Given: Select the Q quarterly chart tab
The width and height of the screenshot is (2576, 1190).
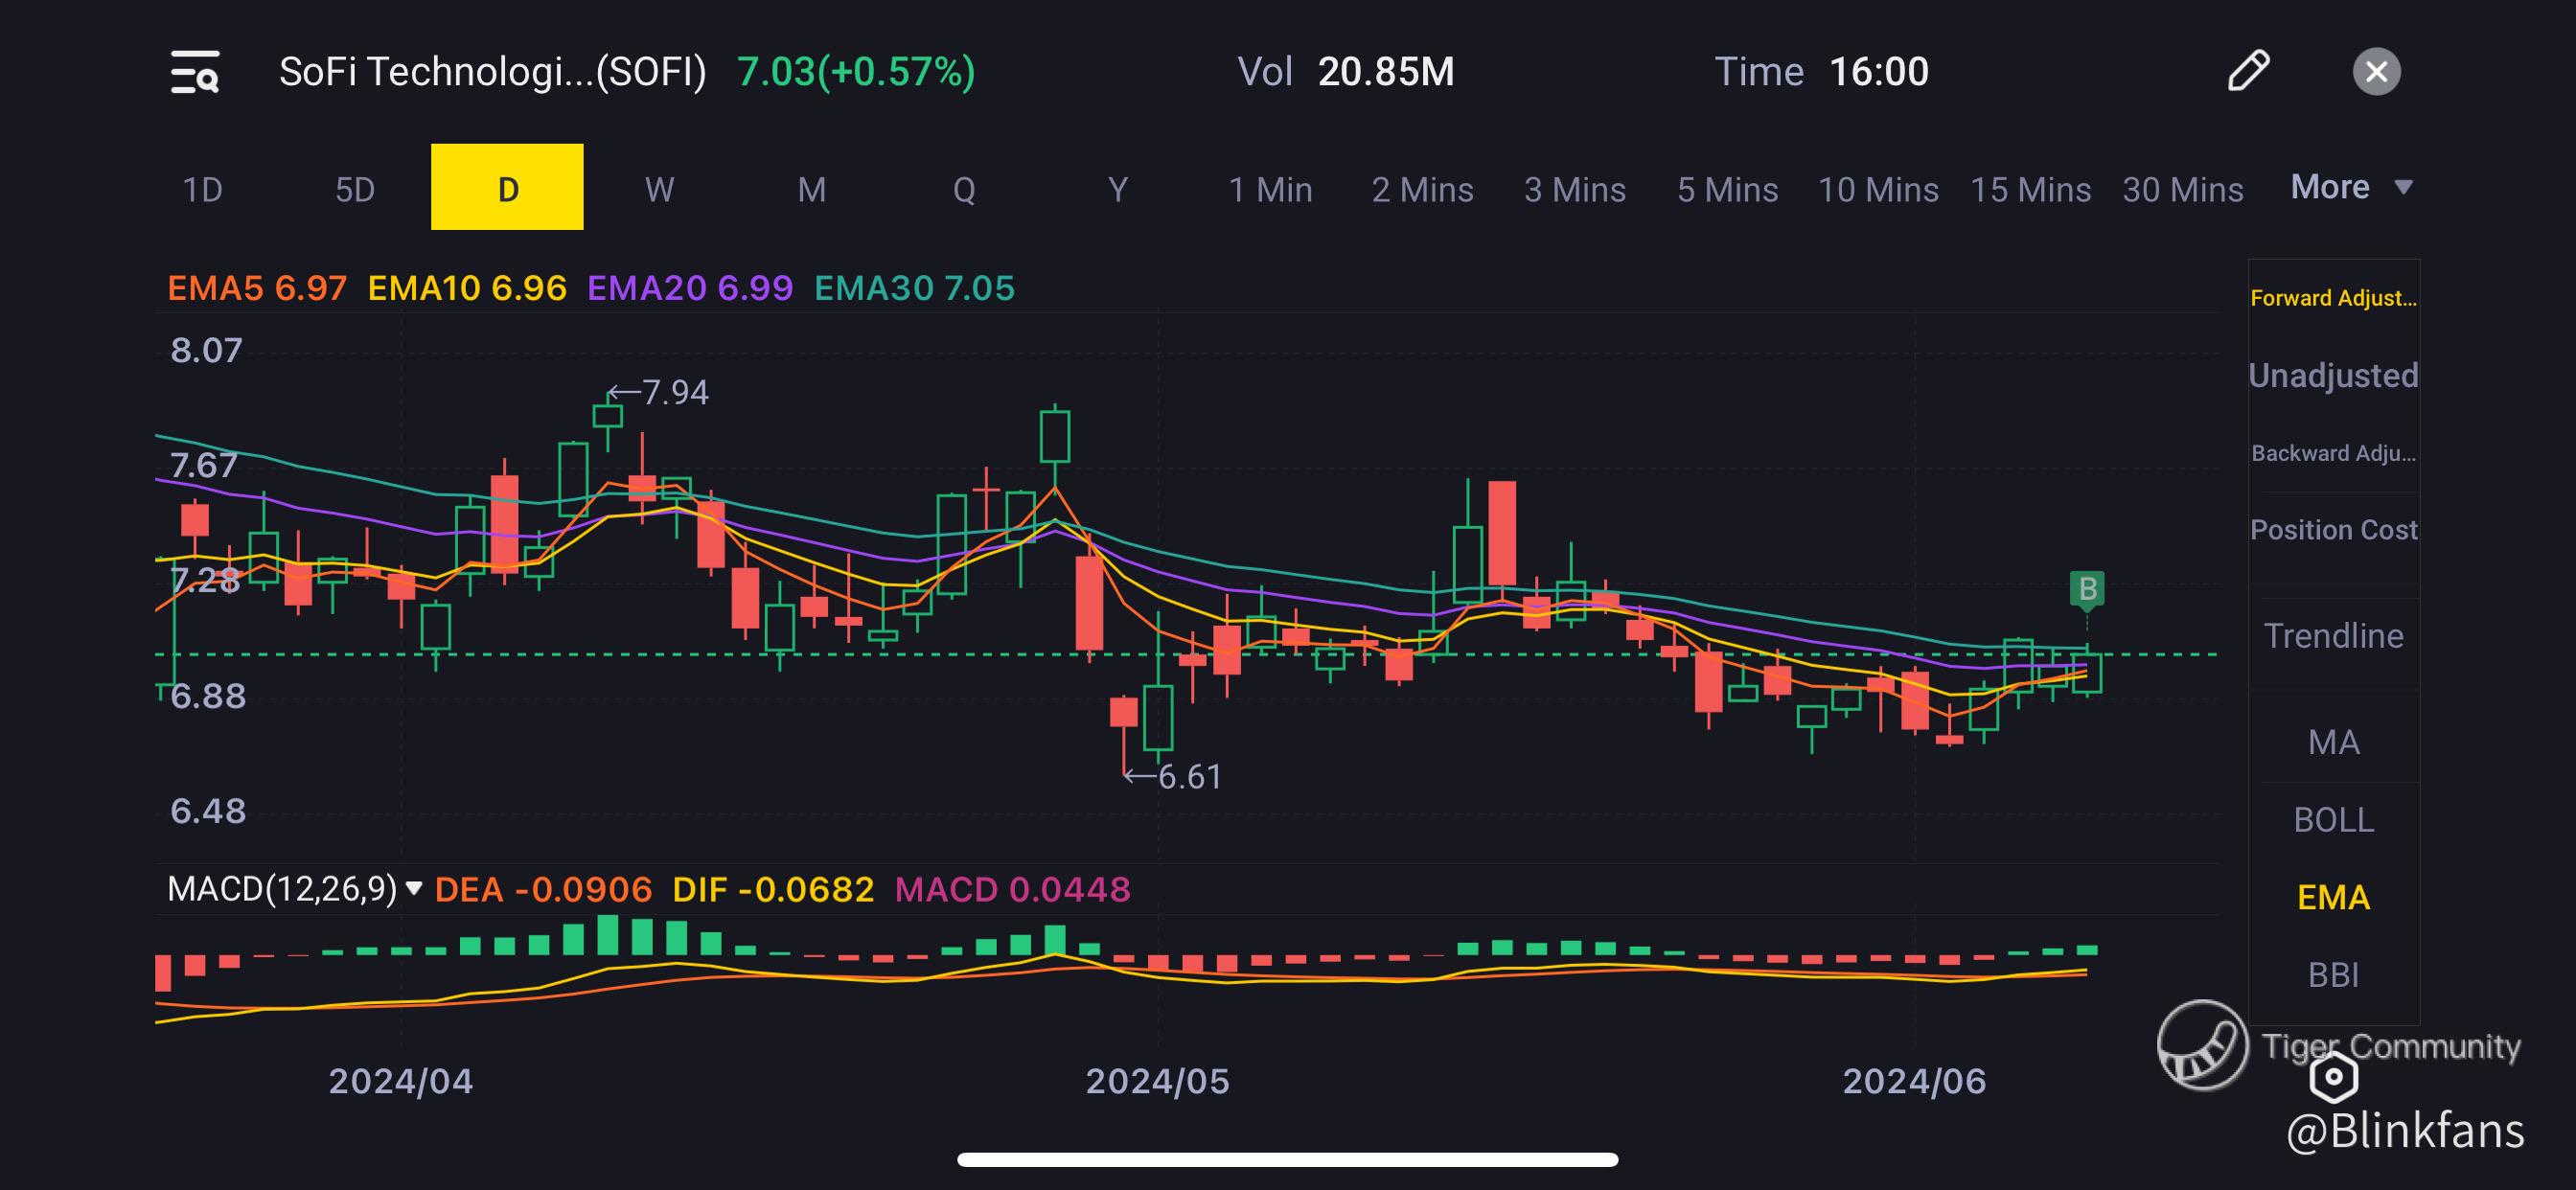Looking at the screenshot, I should [x=964, y=189].
